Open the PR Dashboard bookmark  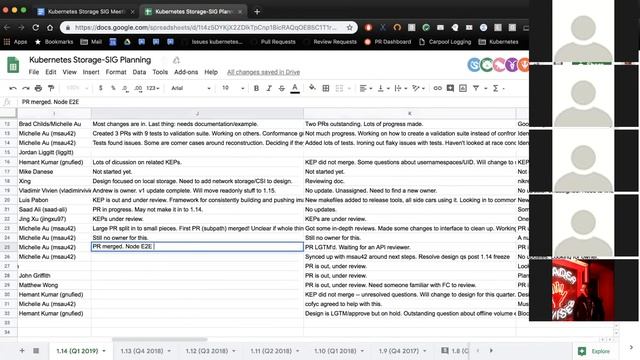click(388, 42)
